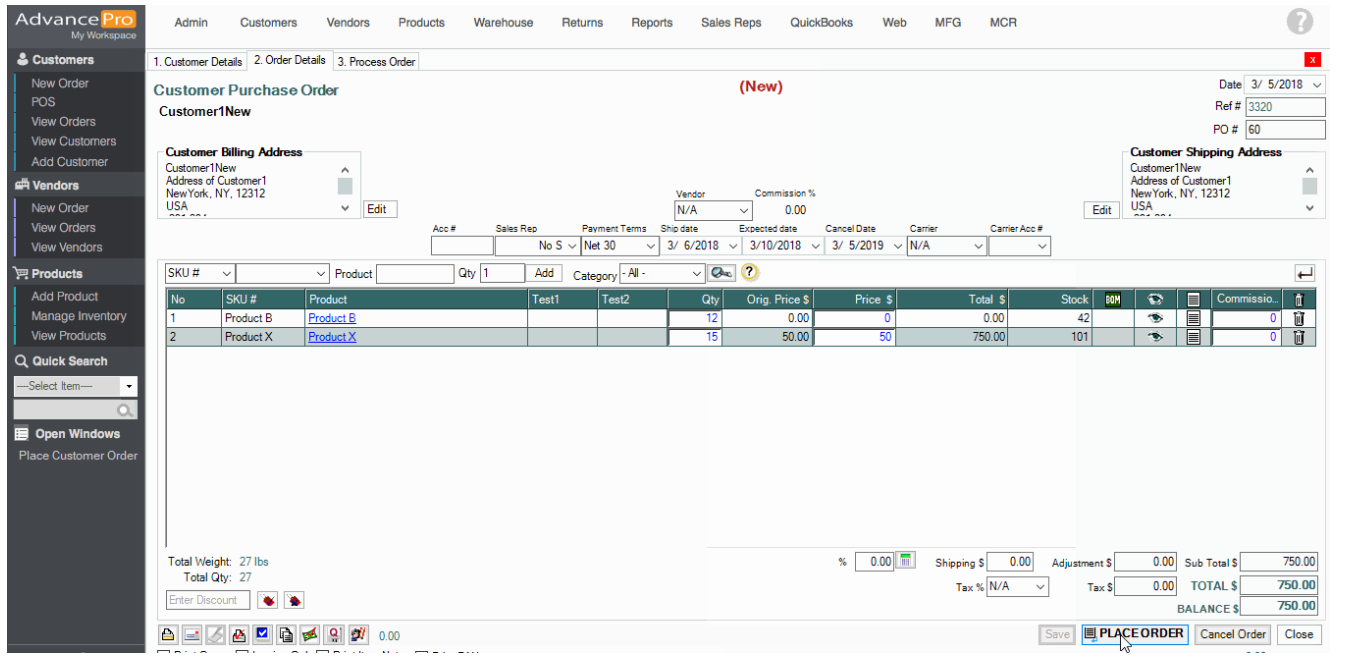Viewport: 1356px width, 661px height.
Task: Click the calculator icon next to percent field
Action: click(x=906, y=561)
